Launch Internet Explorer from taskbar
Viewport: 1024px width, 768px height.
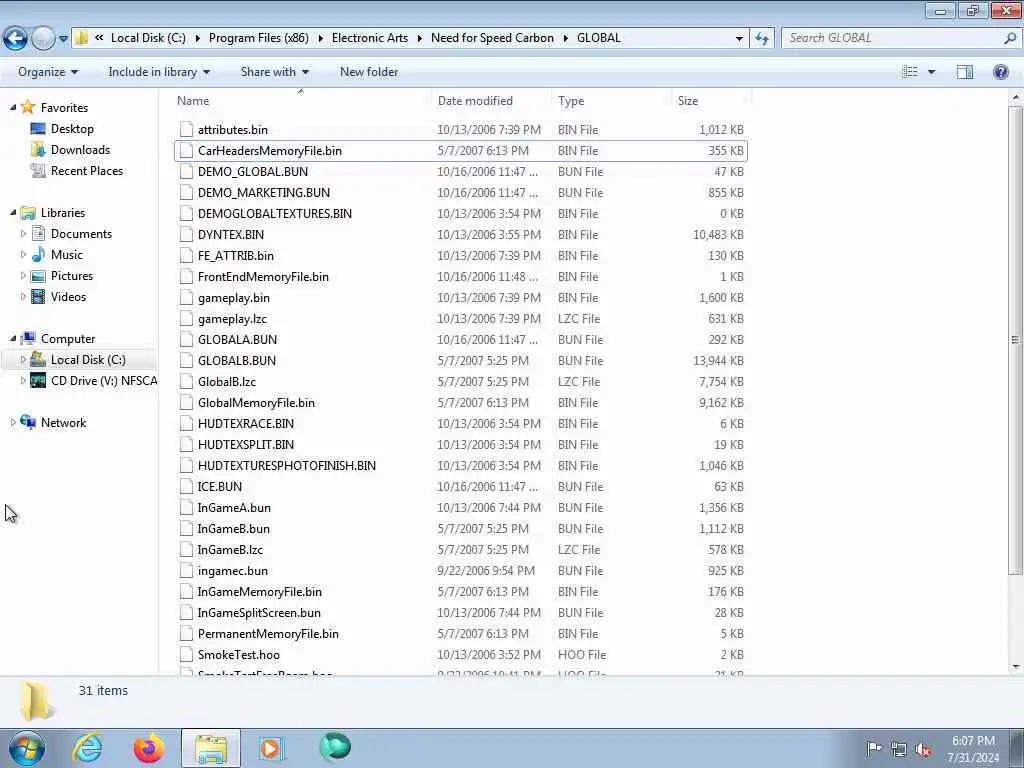(x=88, y=748)
